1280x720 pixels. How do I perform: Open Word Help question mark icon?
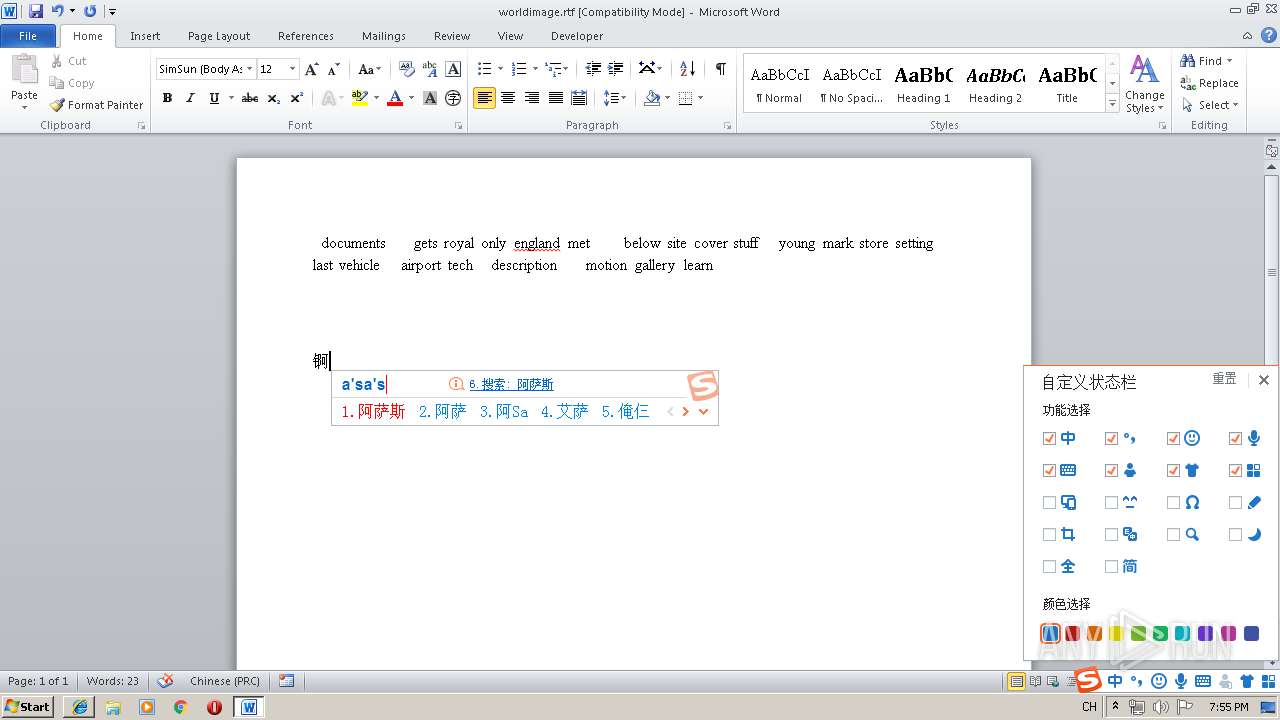click(1269, 35)
